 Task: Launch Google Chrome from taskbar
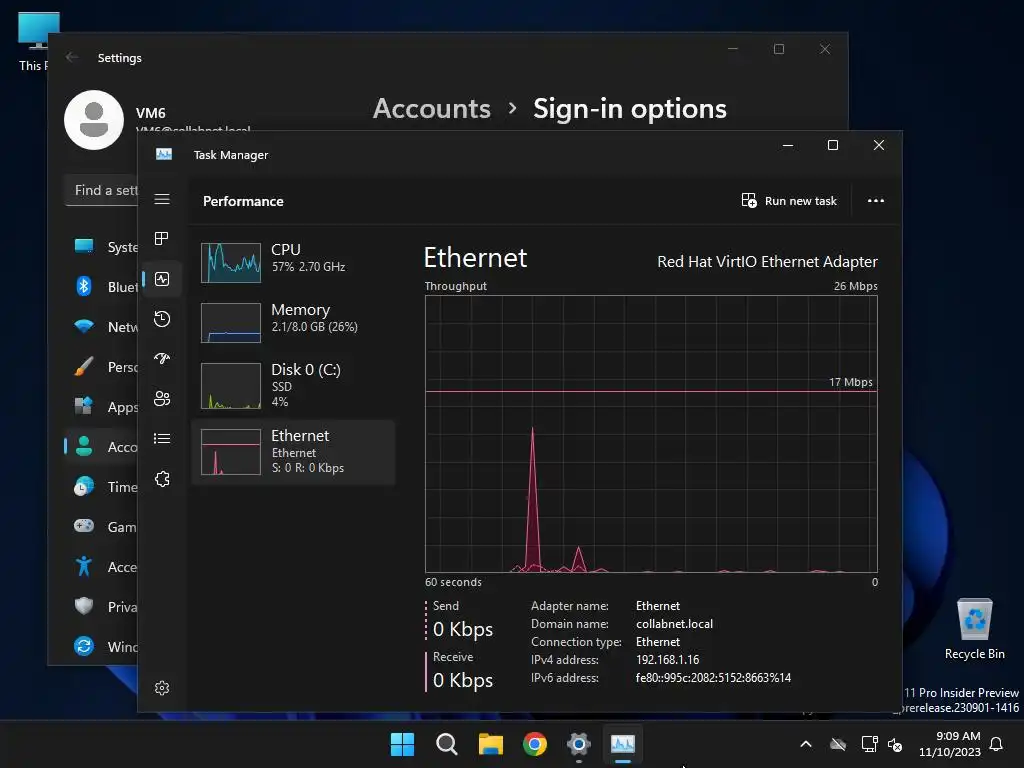[x=535, y=744]
